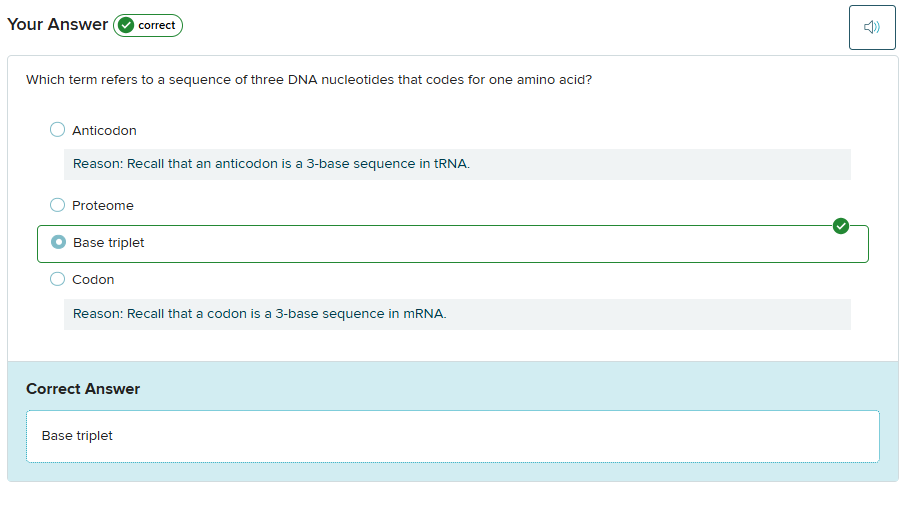Select the Proteome radio button
Image resolution: width=900 pixels, height=507 pixels.
tap(57, 205)
